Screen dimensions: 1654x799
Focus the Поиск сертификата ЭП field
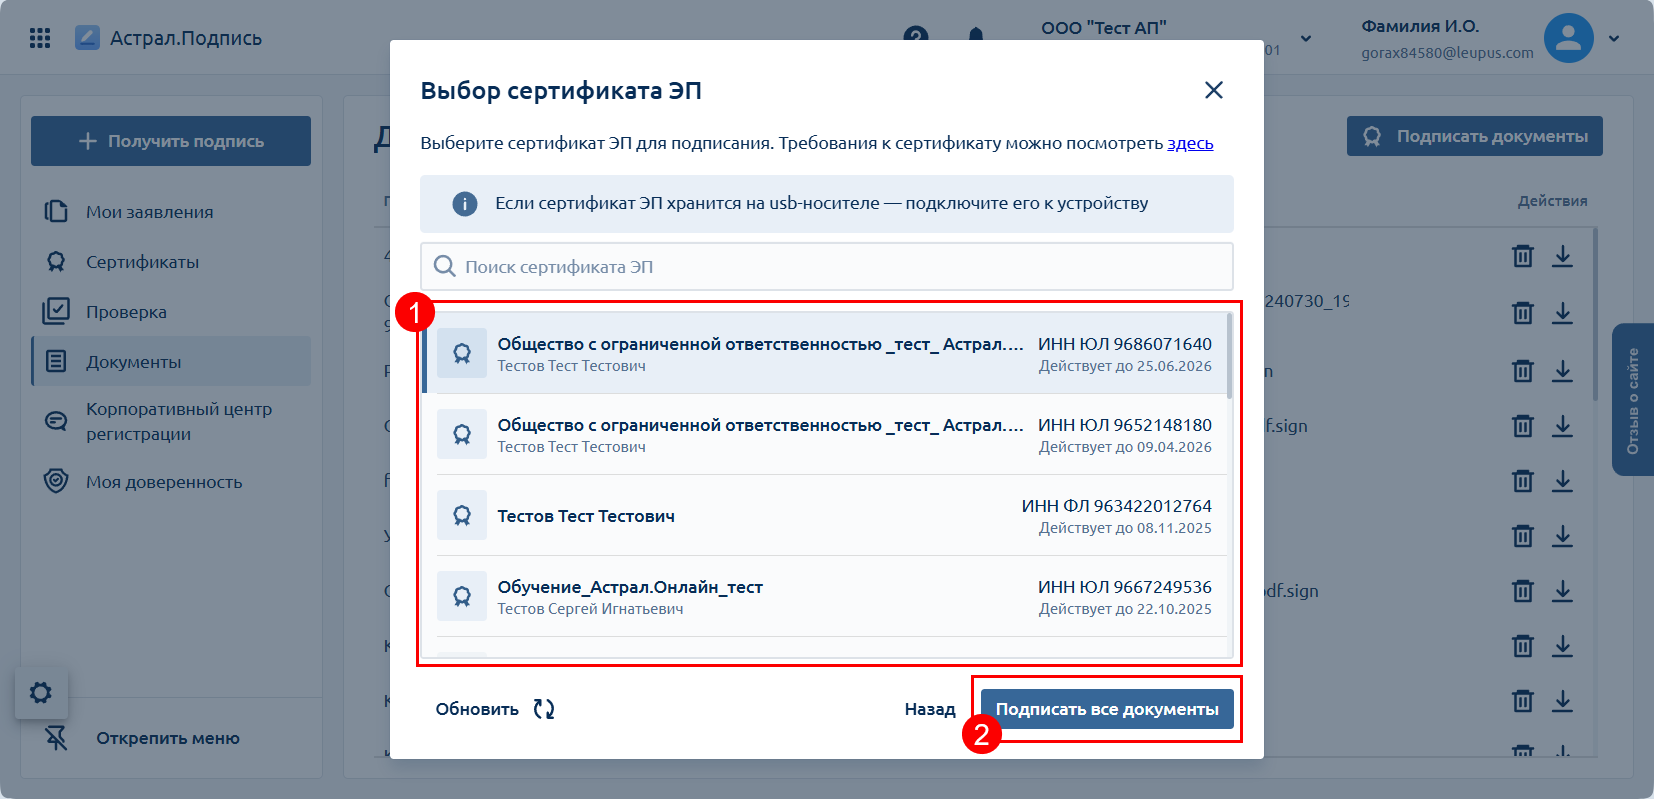(x=826, y=267)
